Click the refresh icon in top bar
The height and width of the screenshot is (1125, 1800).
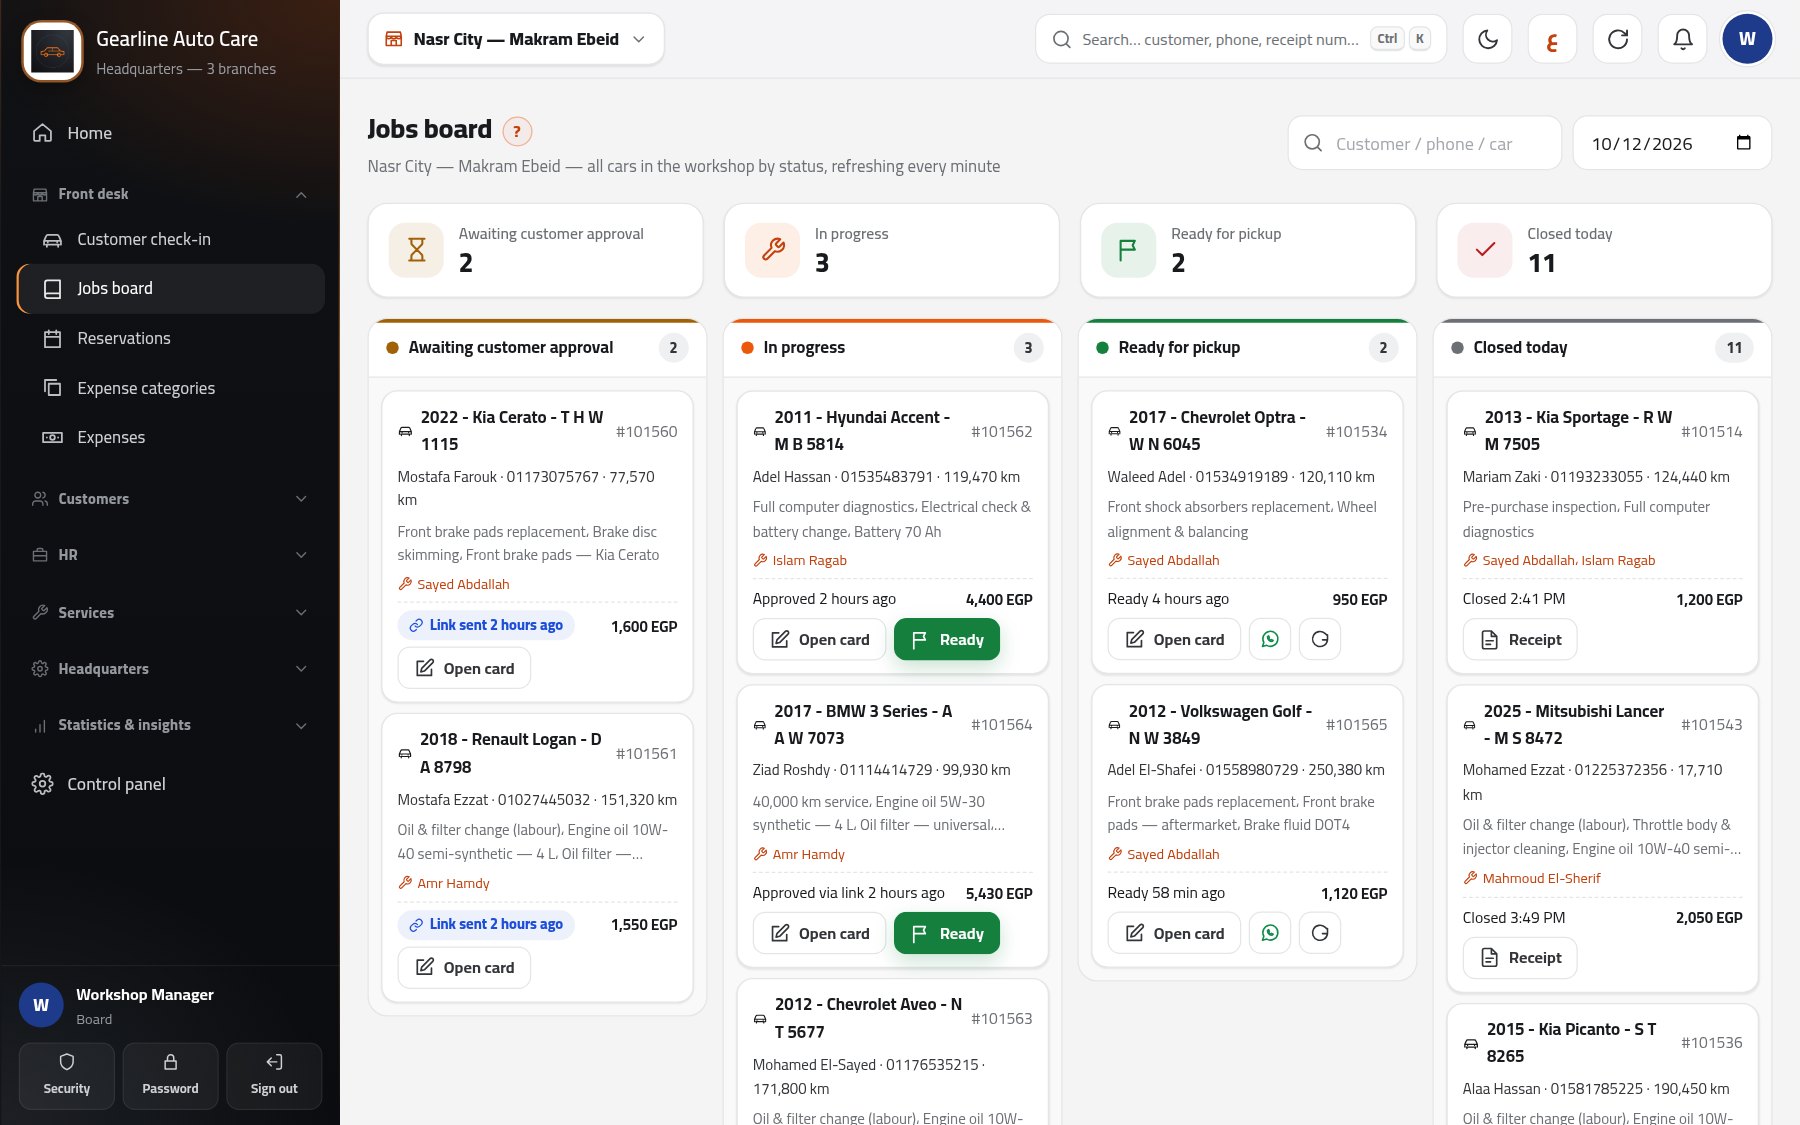1618,39
